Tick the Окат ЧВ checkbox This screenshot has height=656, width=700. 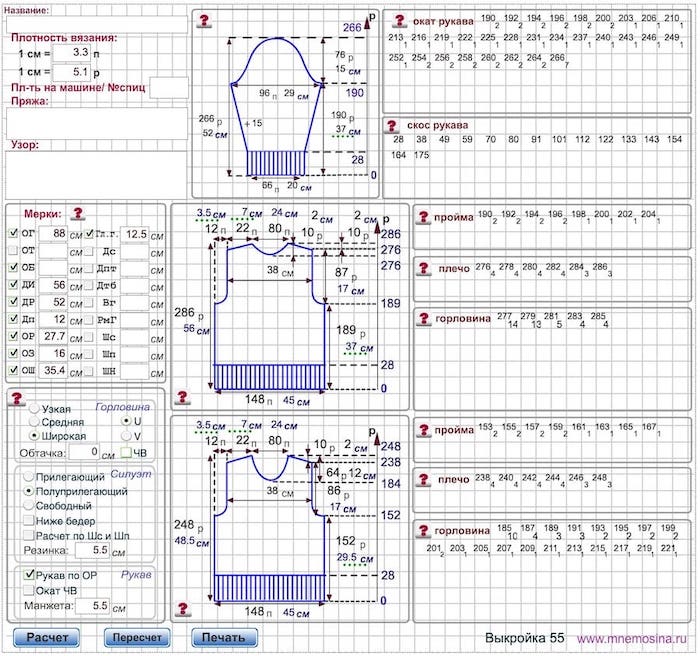[30, 590]
